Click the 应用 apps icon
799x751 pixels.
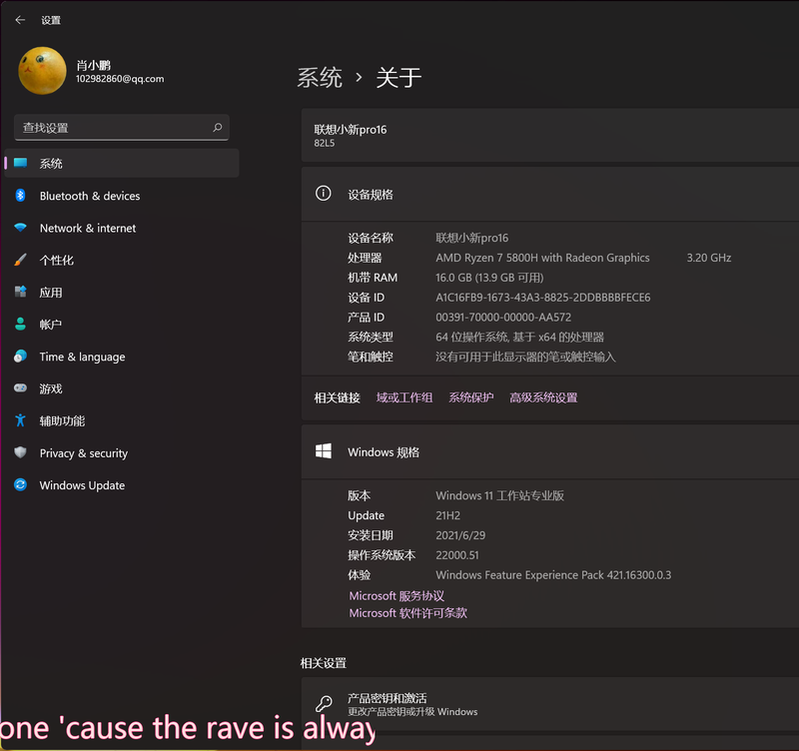[20, 292]
